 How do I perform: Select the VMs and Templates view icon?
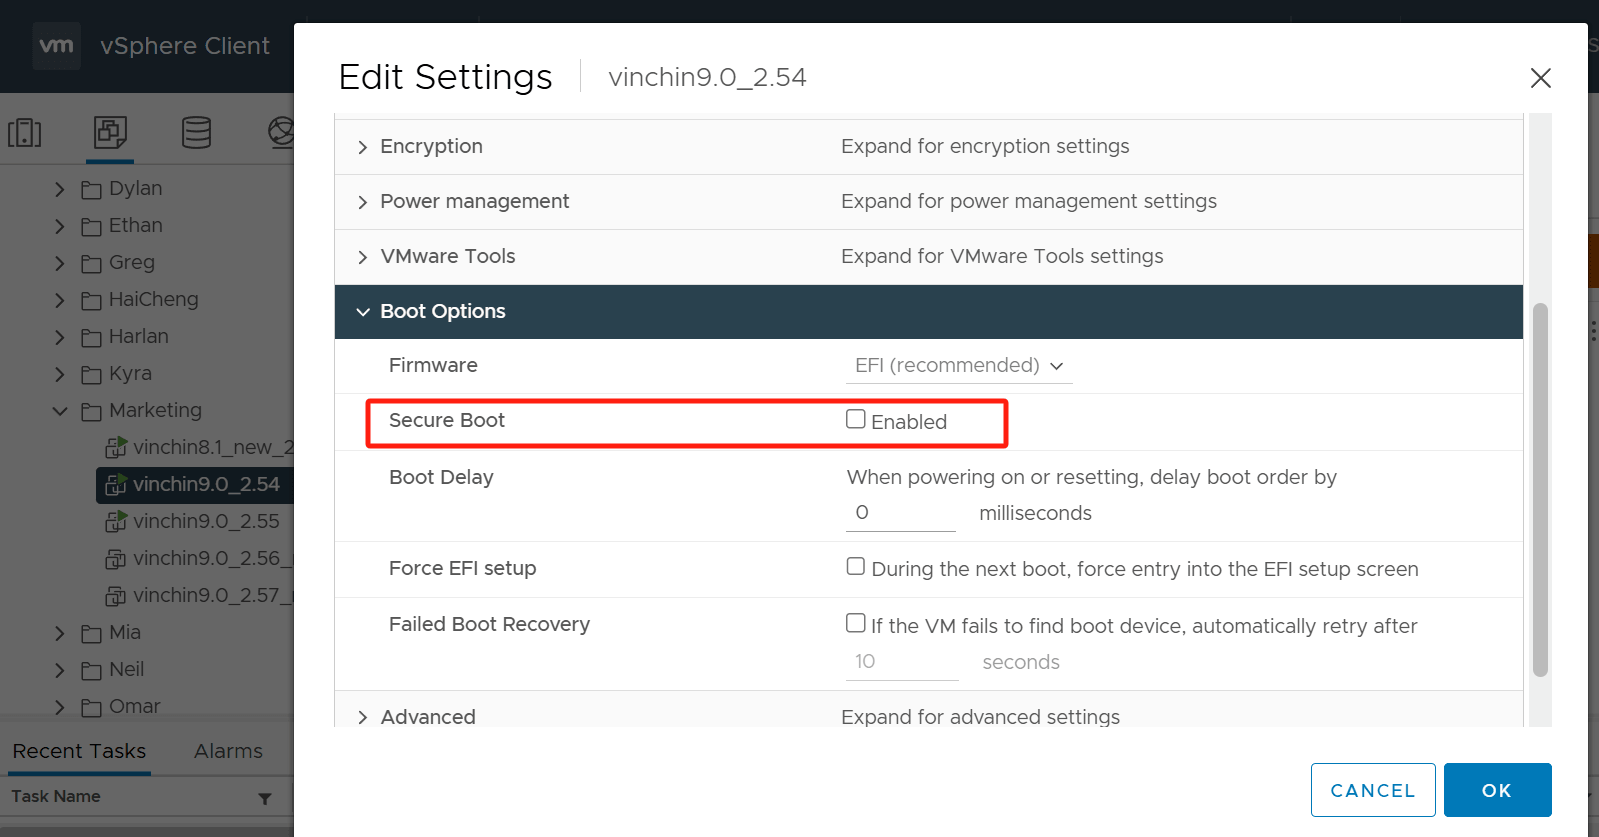tap(110, 132)
